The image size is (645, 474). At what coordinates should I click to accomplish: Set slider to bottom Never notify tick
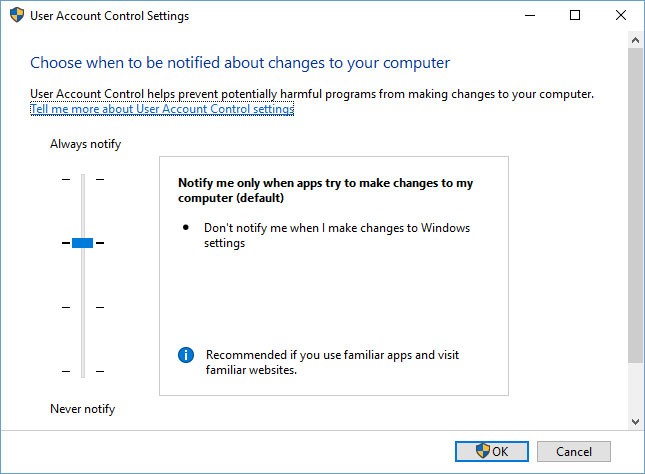coord(83,372)
